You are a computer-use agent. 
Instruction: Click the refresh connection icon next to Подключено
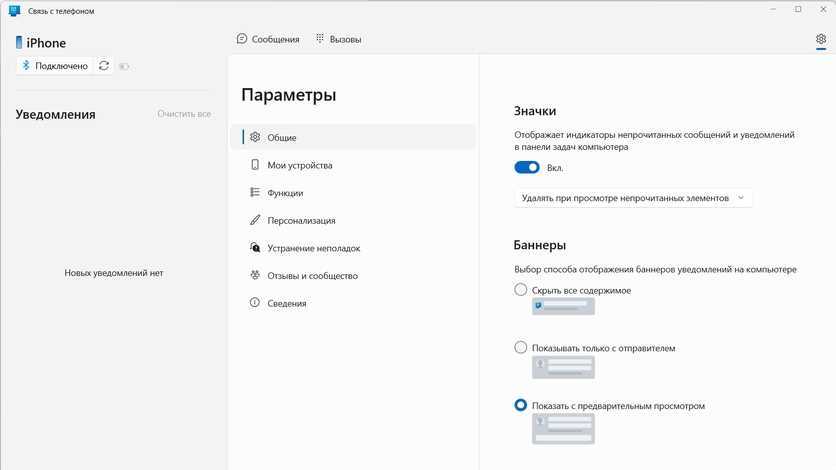pyautogui.click(x=104, y=66)
